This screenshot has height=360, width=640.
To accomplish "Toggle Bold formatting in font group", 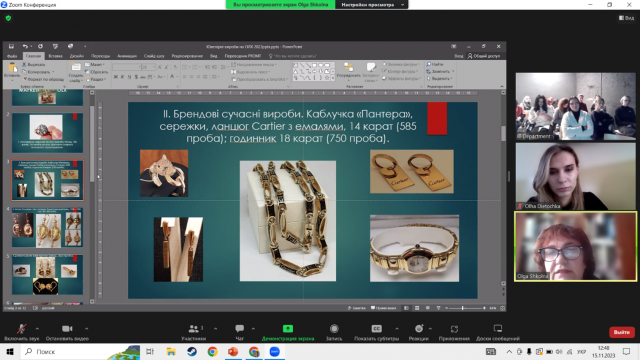I will point(116,77).
